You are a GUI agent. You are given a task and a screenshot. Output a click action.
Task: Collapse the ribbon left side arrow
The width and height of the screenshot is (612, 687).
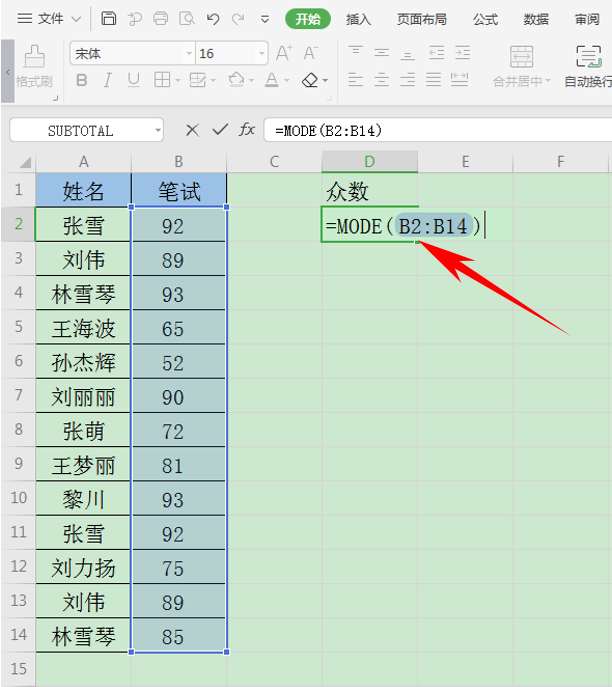pyautogui.click(x=7, y=71)
